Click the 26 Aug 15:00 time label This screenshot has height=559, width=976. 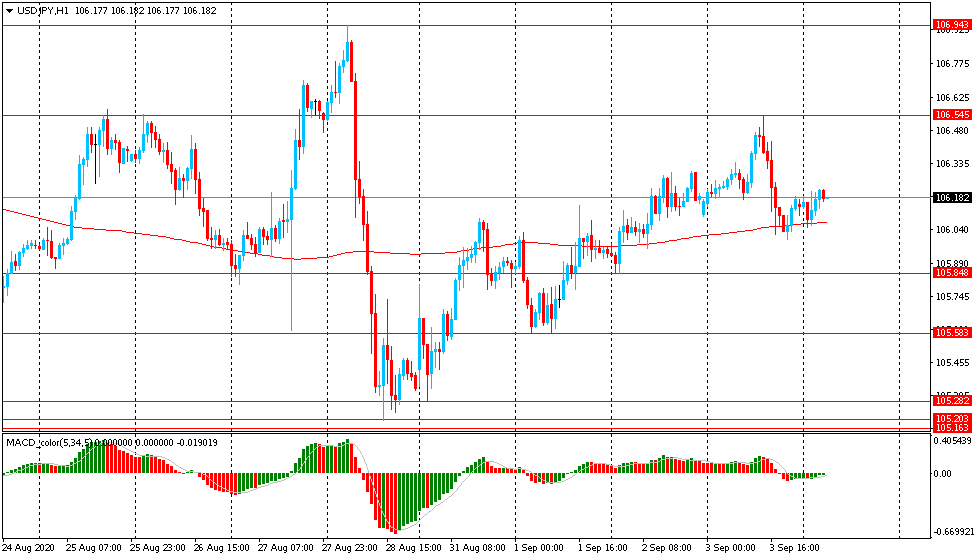point(222,548)
